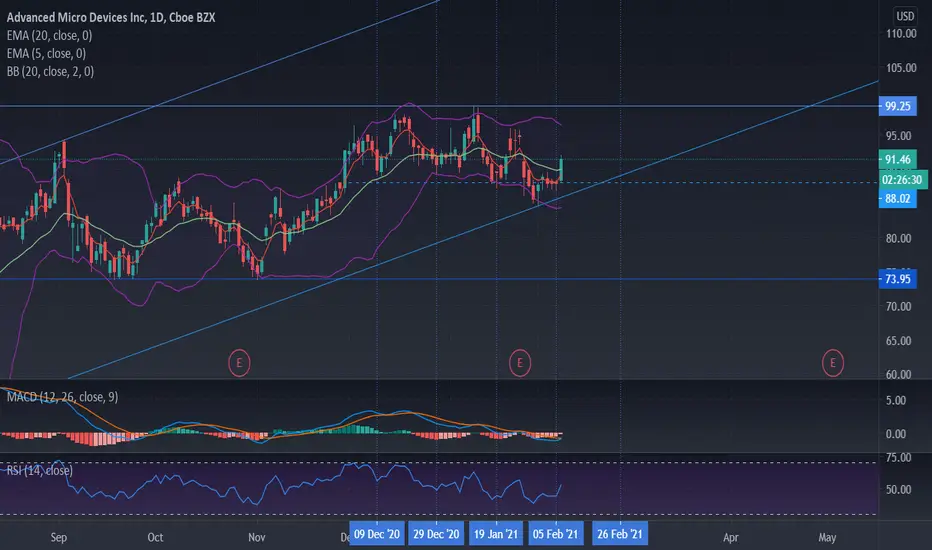
Task: Select the BB (20, close, 2, 0) indicator legend
Action: 51,71
